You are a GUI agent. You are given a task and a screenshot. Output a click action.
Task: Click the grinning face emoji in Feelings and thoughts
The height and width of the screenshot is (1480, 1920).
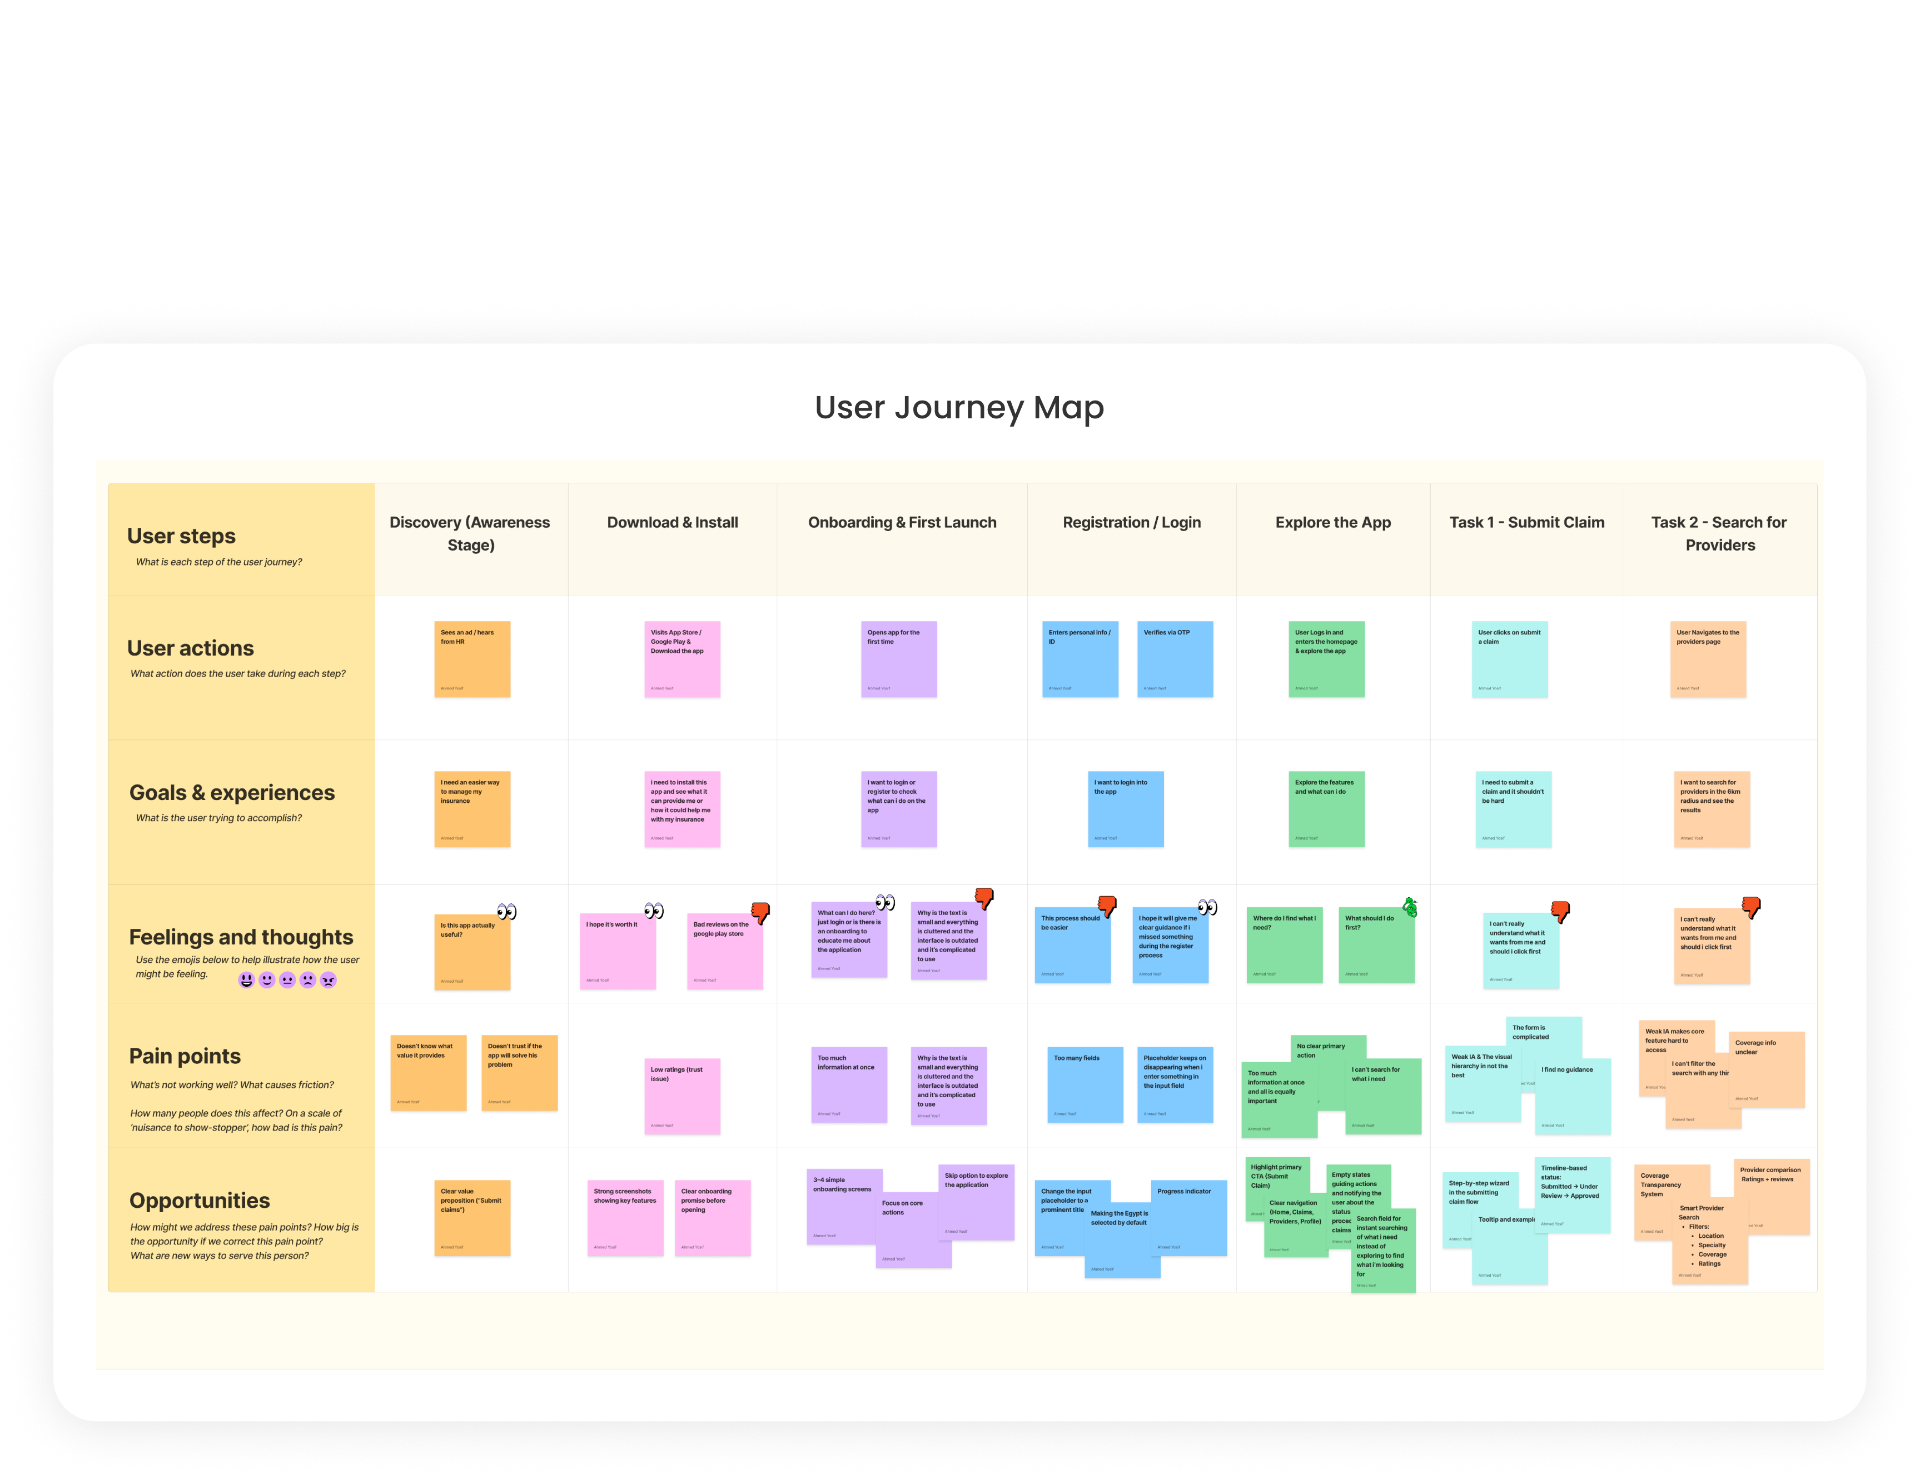(246, 980)
